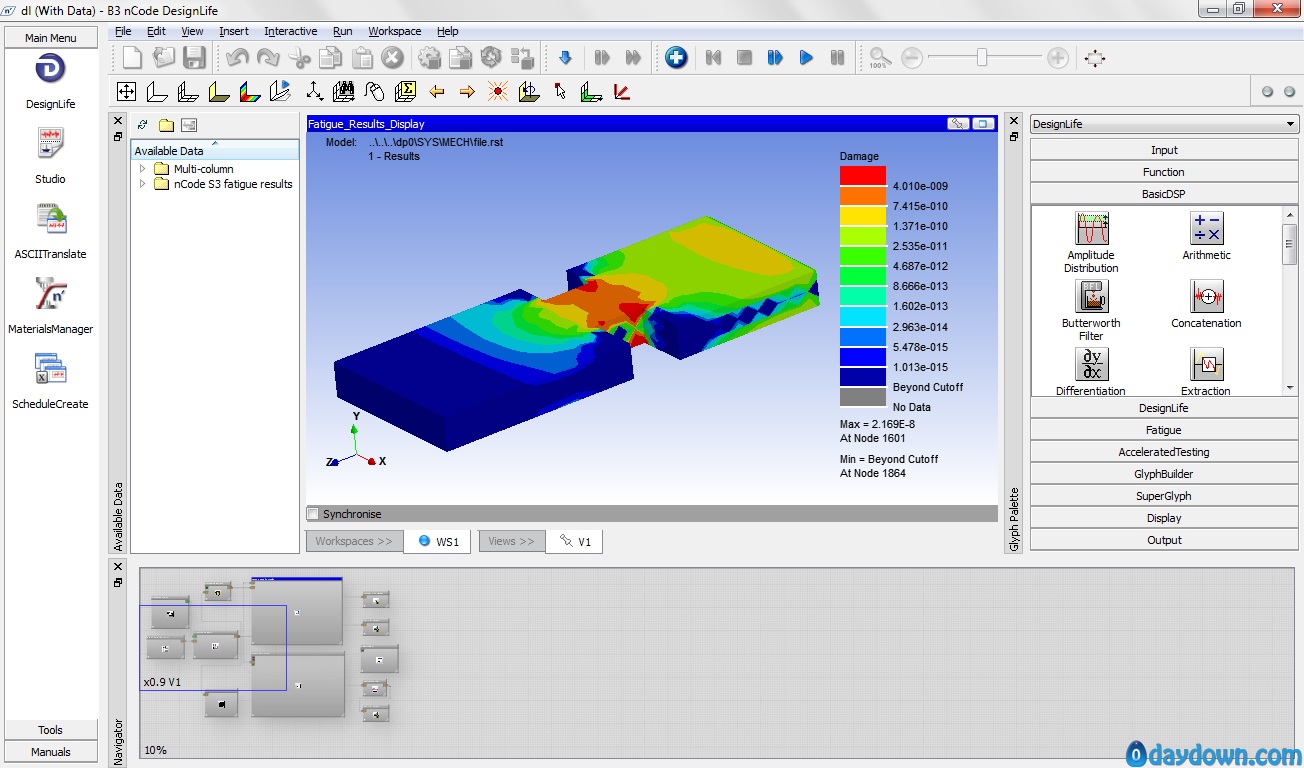Click the four-way move arrows icon
Viewport: 1304px width, 768px height.
click(x=126, y=92)
